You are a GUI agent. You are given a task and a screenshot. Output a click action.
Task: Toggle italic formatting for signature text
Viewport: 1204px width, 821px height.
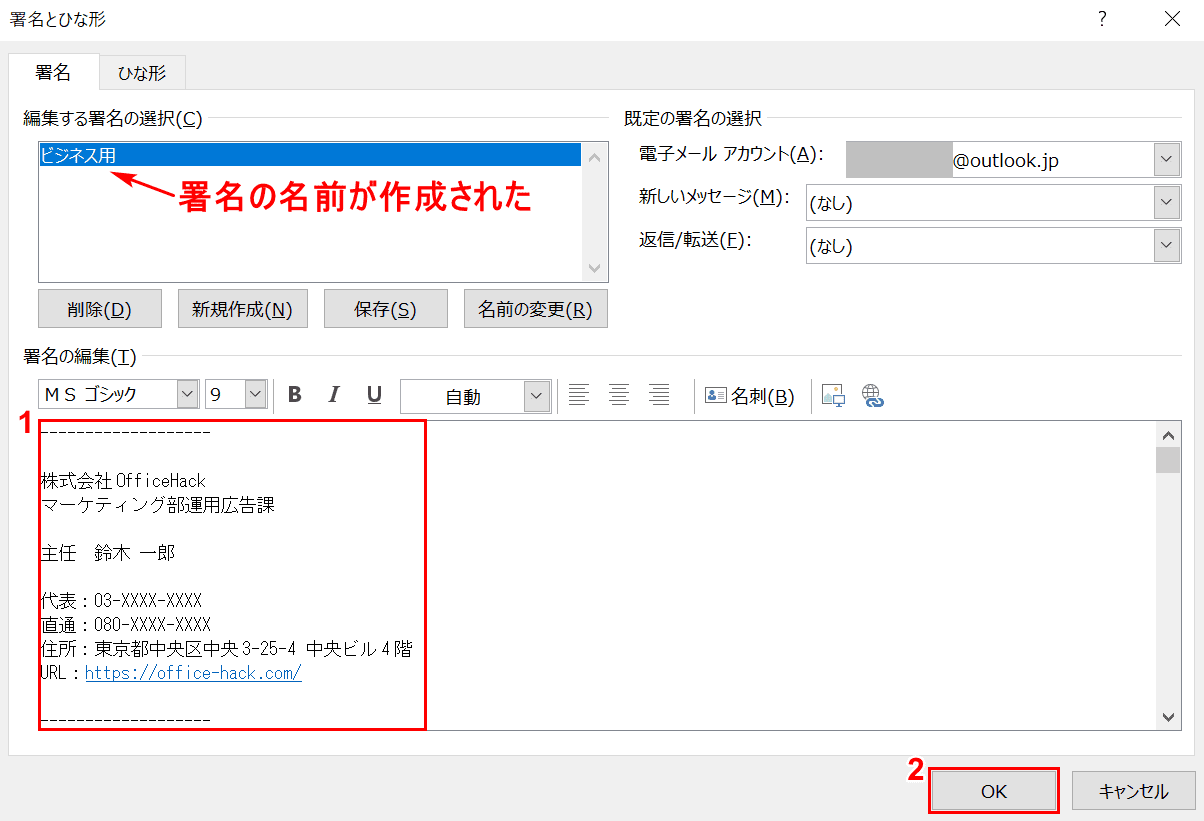click(335, 395)
